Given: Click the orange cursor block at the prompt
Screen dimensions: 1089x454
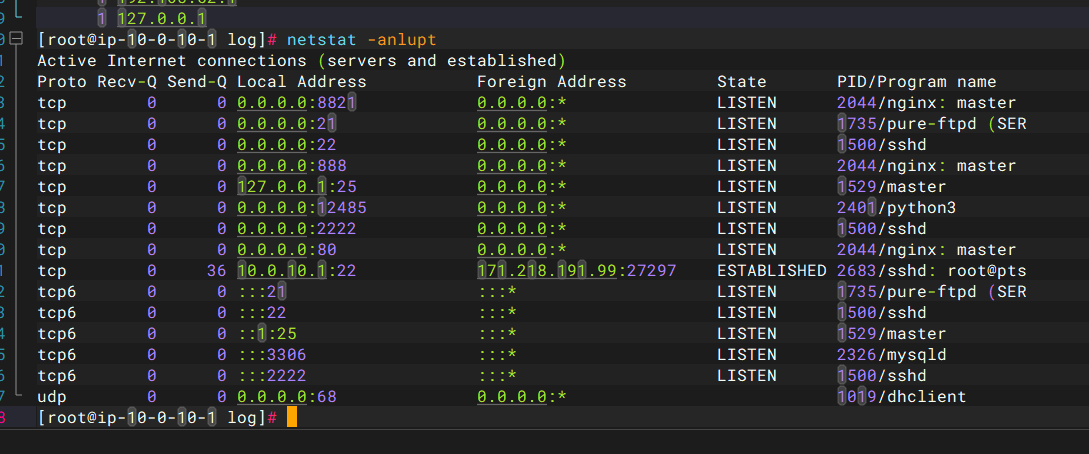Looking at the screenshot, I should click(292, 417).
